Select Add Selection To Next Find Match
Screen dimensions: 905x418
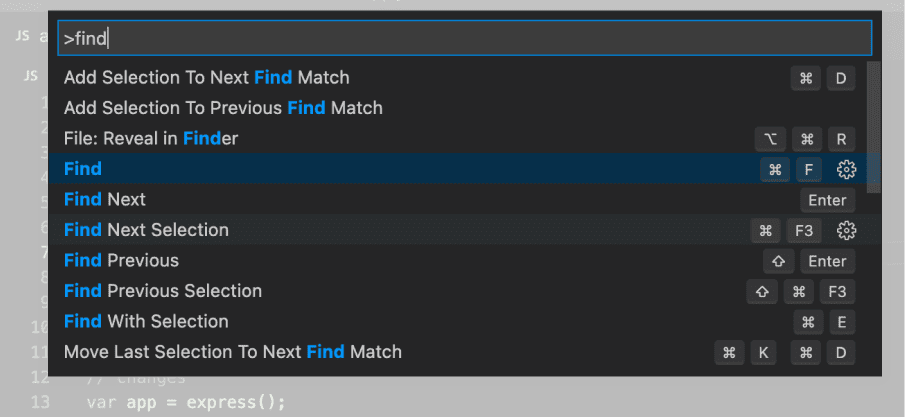(x=207, y=77)
